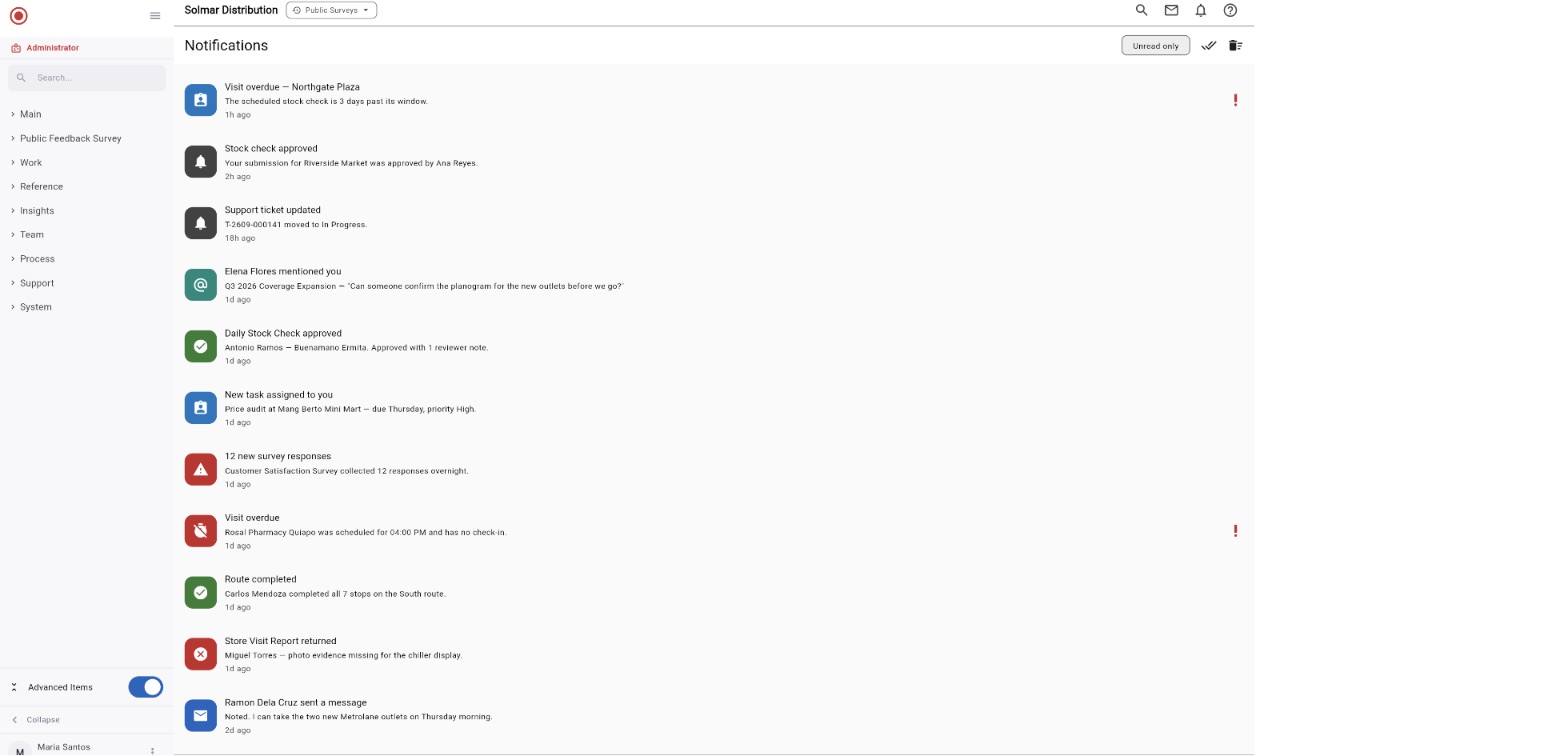
Task: Click the Stock check approved bell icon
Action: point(201,162)
